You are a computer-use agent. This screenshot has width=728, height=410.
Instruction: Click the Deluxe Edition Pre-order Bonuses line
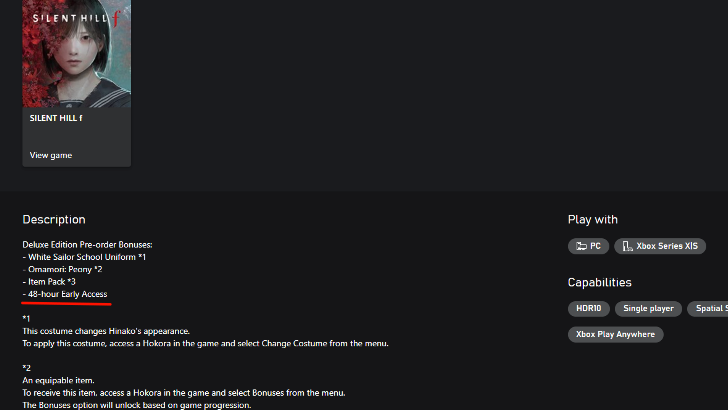pyautogui.click(x=87, y=244)
